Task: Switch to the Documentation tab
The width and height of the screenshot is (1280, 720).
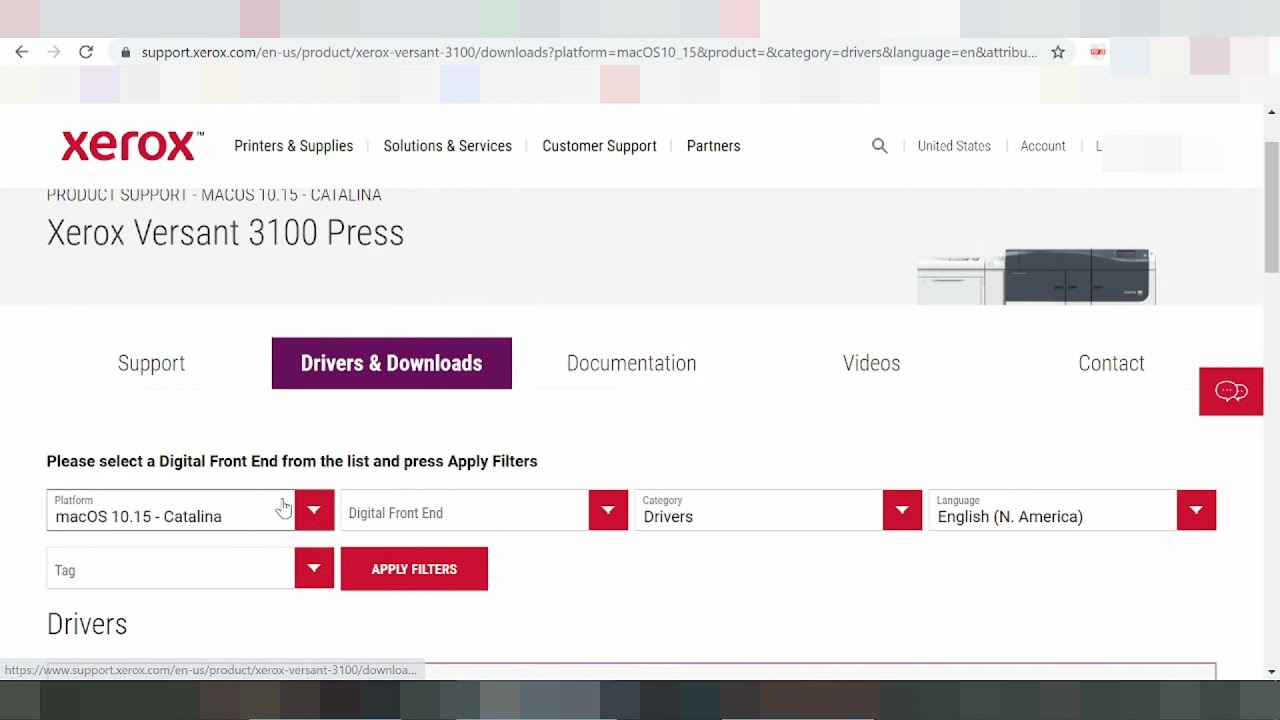Action: 632,363
